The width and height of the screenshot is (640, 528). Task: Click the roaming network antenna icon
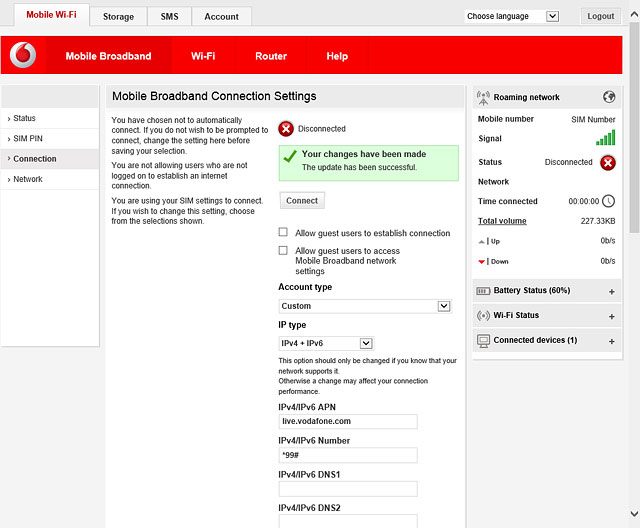(x=483, y=98)
